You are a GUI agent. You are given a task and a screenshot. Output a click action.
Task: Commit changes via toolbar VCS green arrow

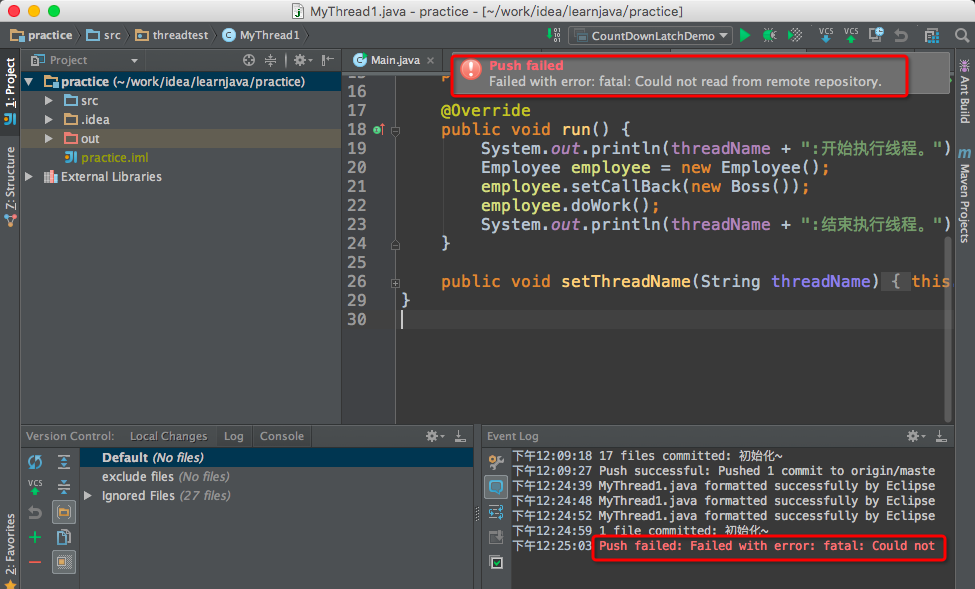click(x=851, y=35)
